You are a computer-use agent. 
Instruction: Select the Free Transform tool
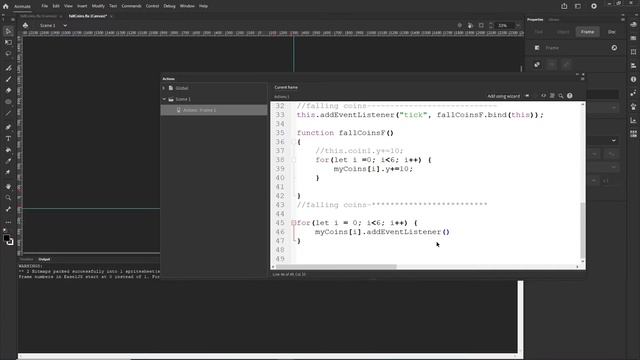click(x=8, y=42)
